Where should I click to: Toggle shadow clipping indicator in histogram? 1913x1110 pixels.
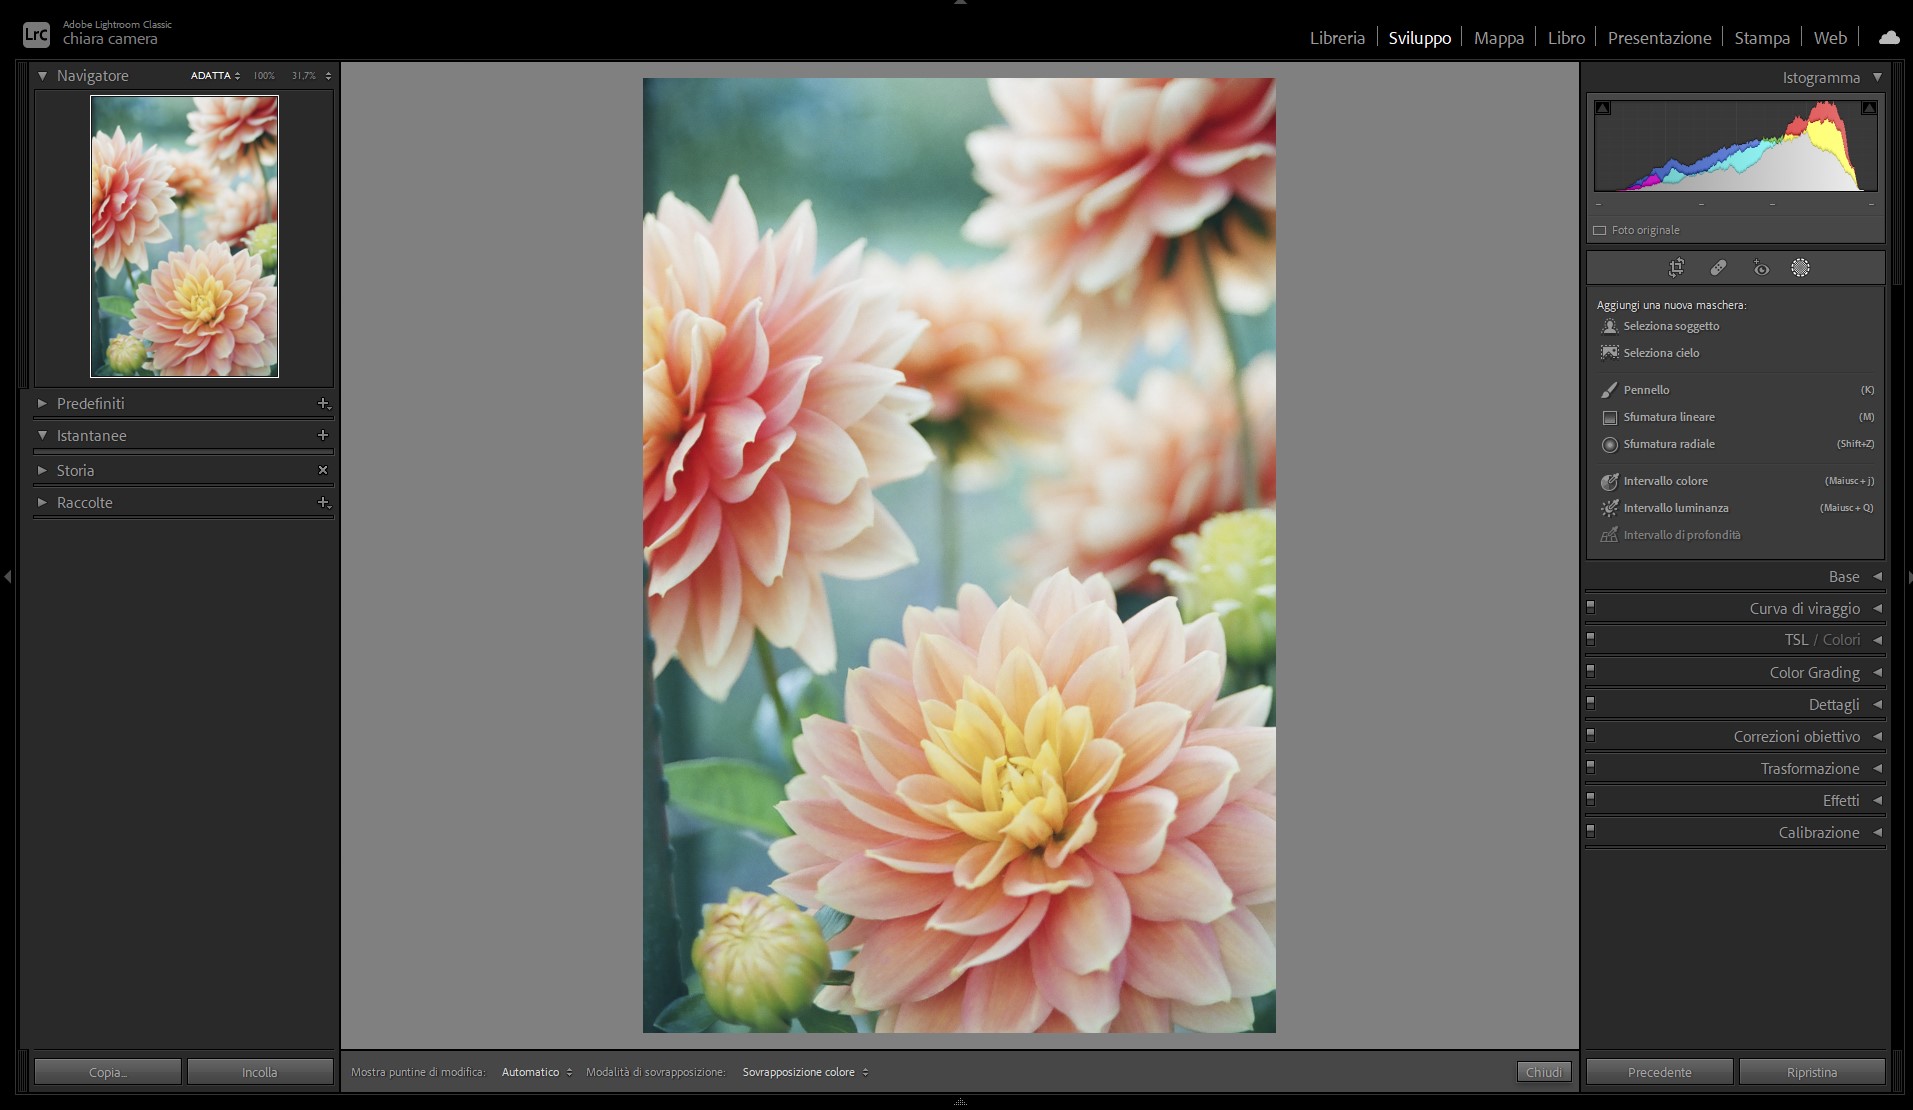pos(1603,108)
